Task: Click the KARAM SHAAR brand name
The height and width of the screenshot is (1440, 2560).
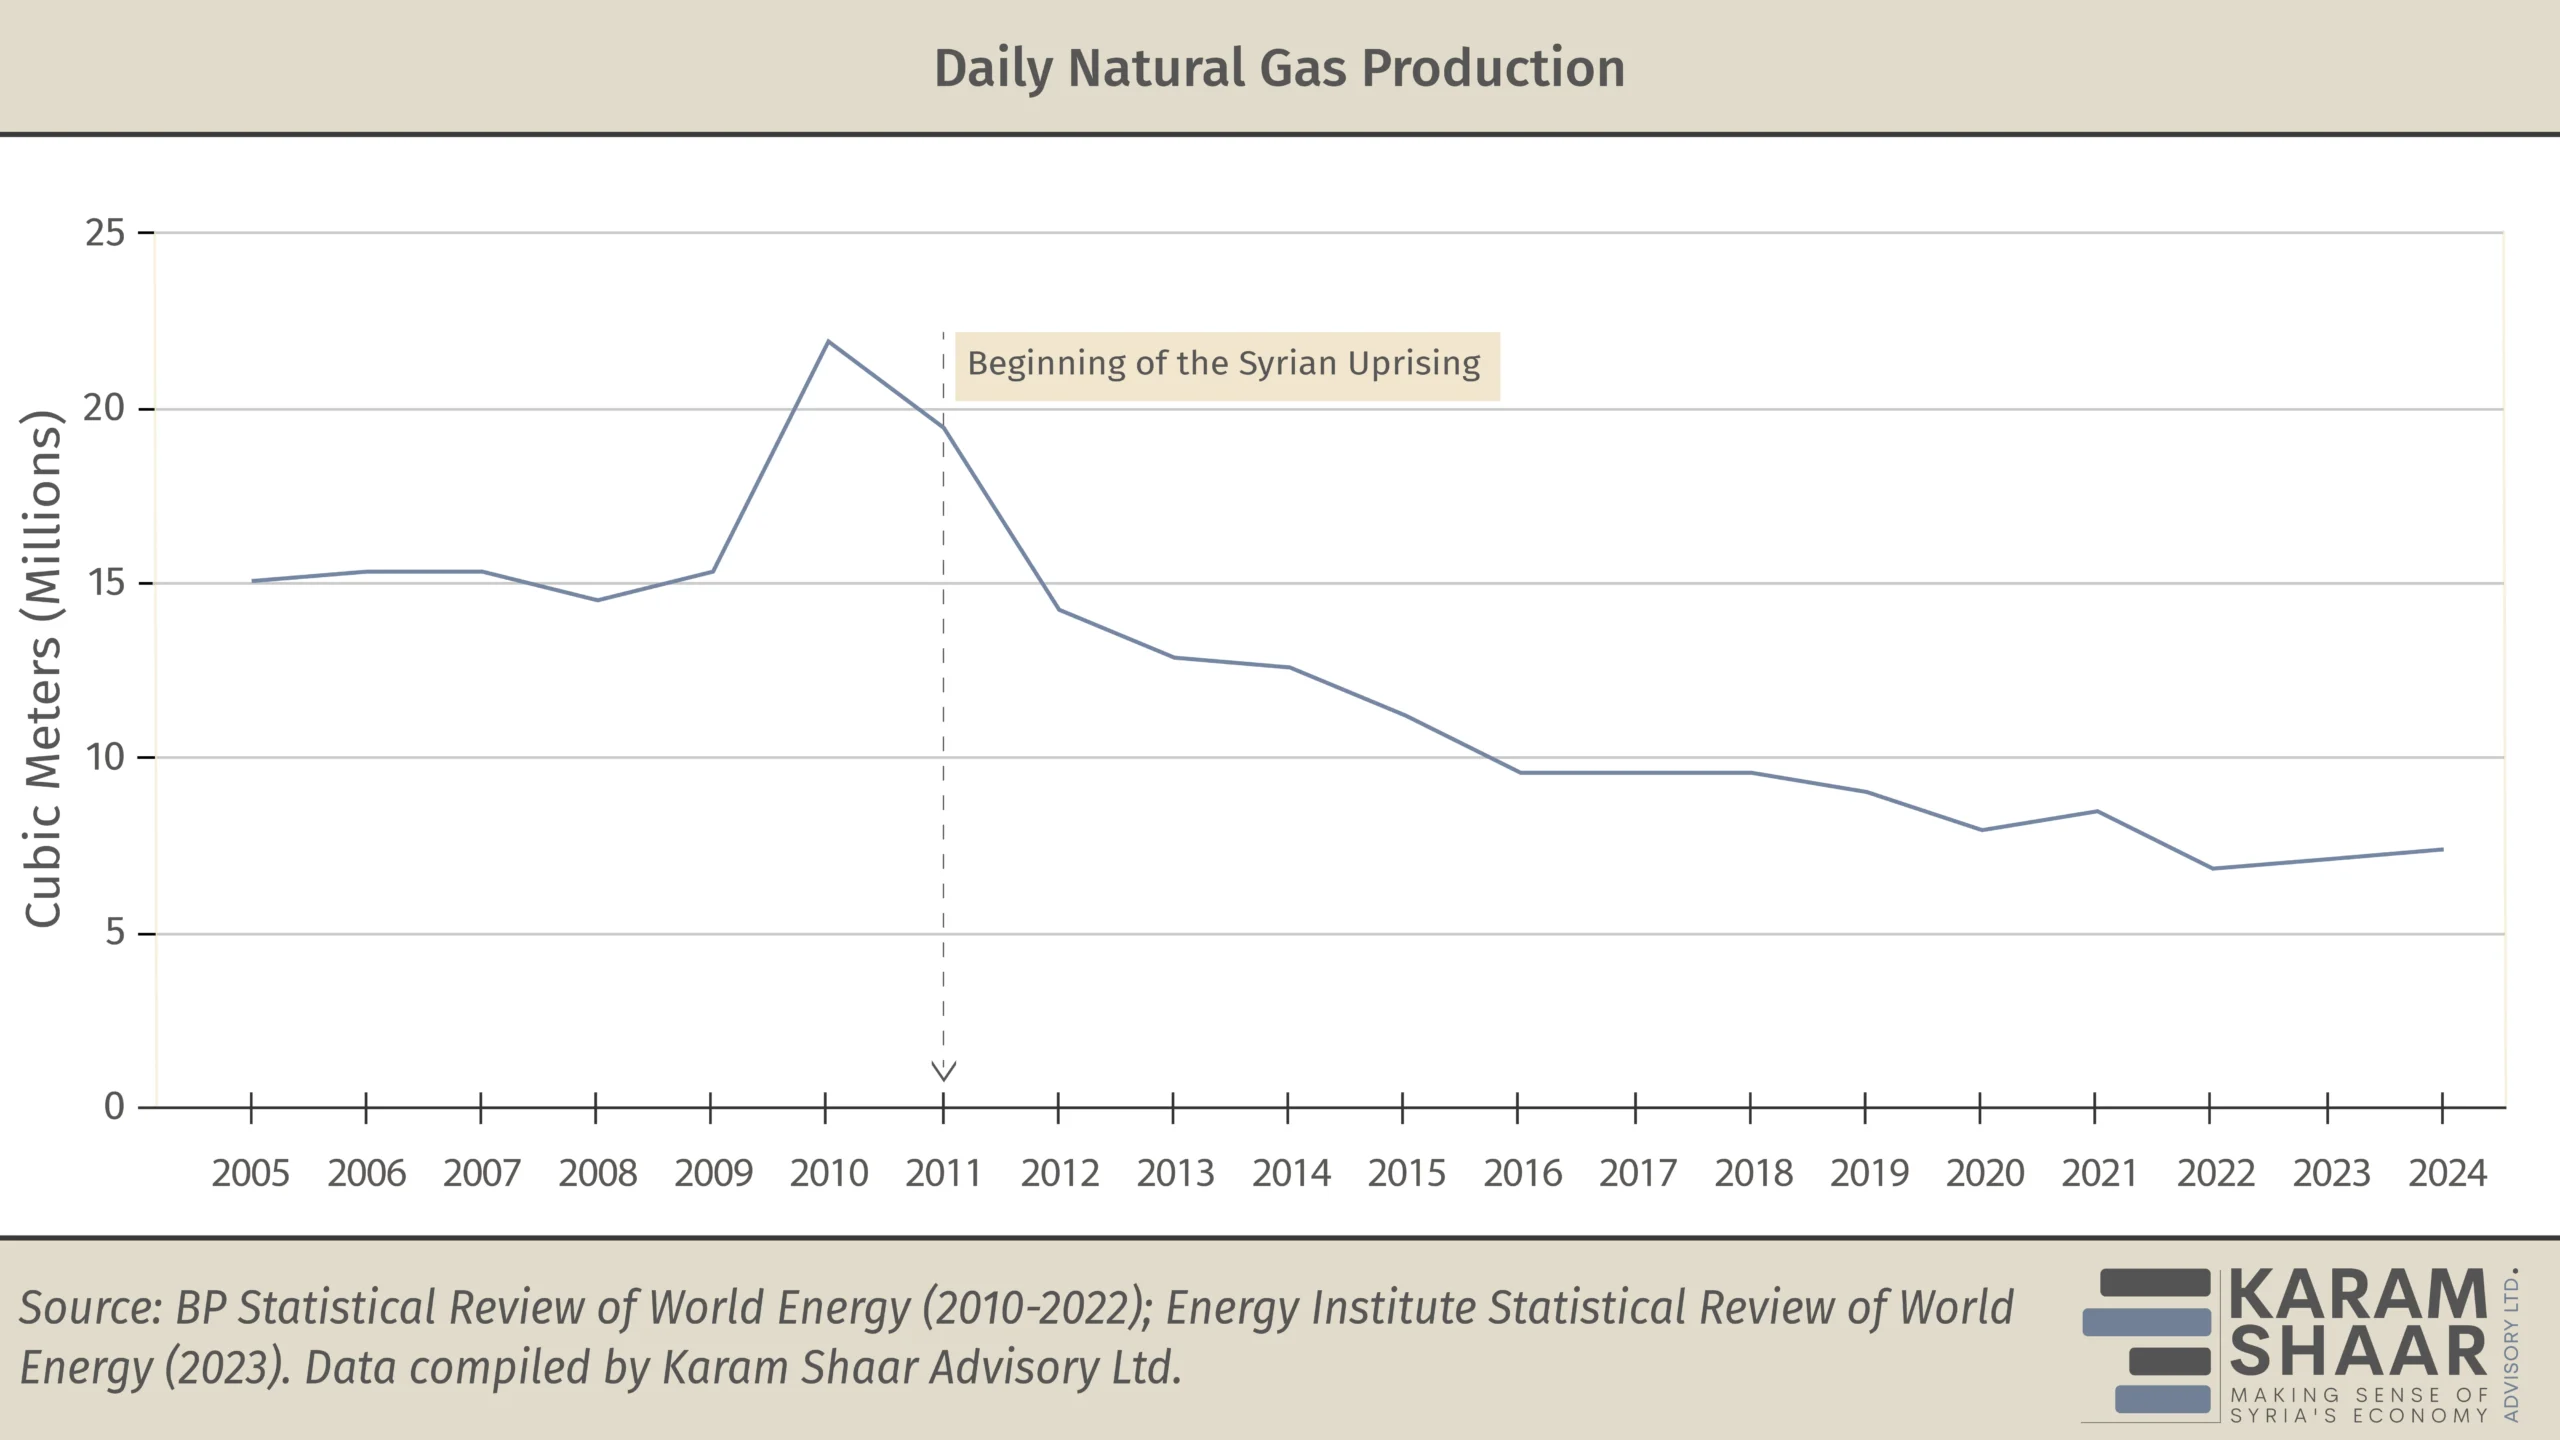Action: click(x=2358, y=1322)
